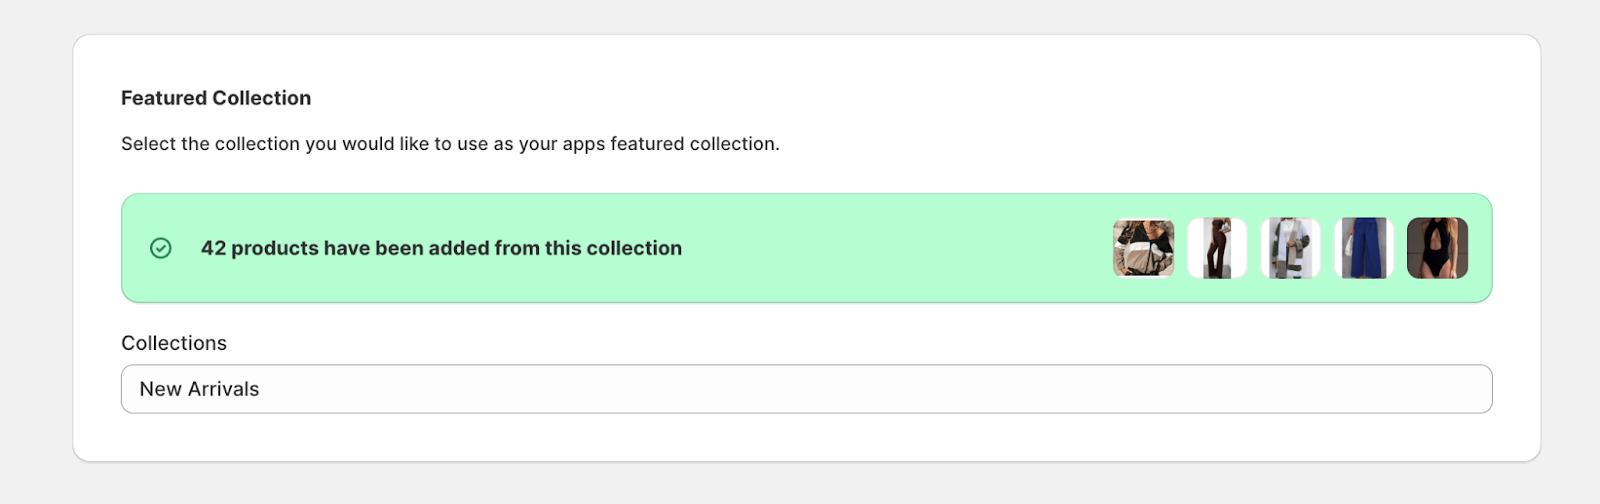Click the 'Select the collection' description text
The width and height of the screenshot is (1600, 504).
(x=450, y=144)
